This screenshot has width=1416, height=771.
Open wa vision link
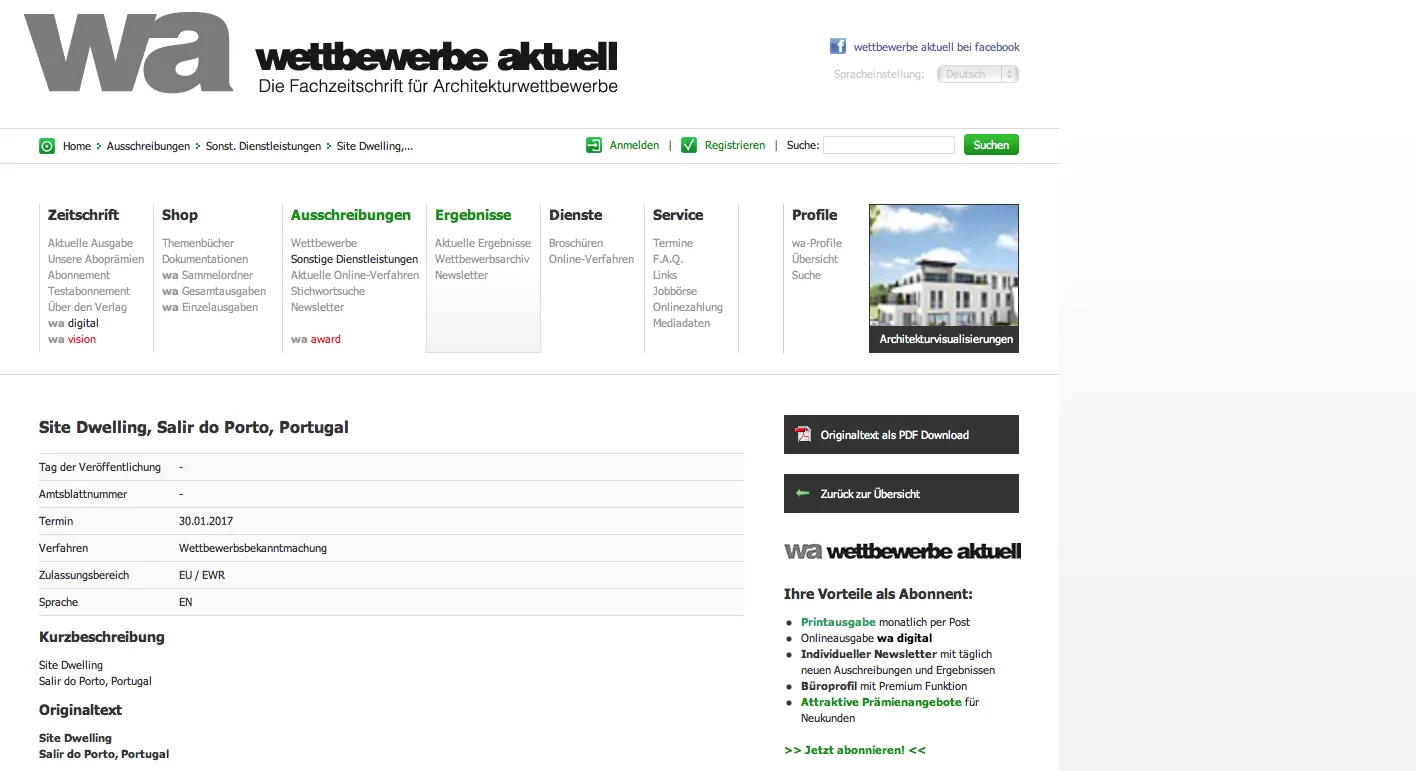pyautogui.click(x=72, y=339)
